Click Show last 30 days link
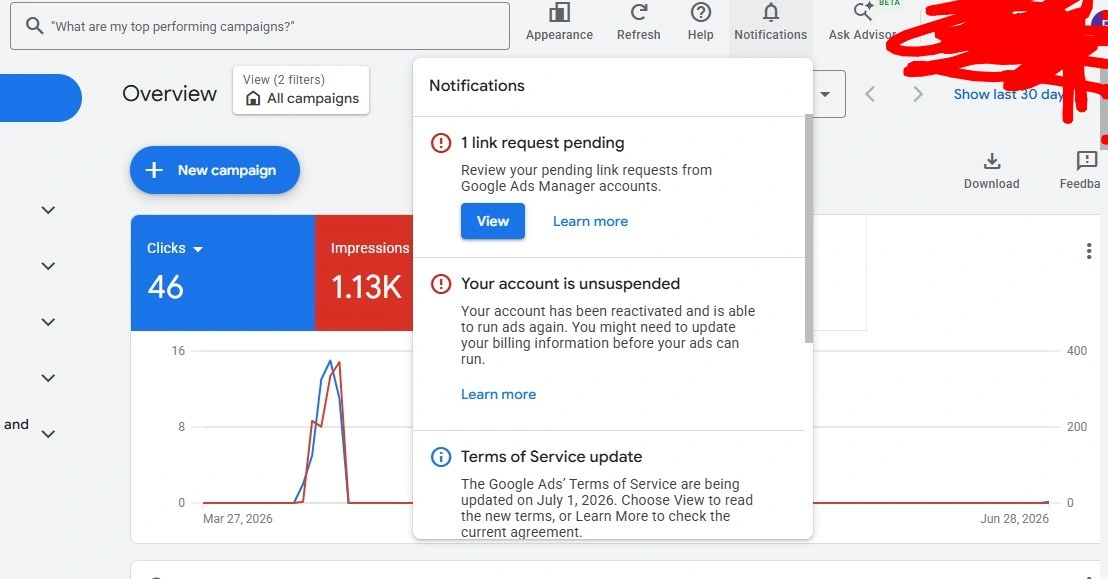1108x579 pixels. point(1008,94)
